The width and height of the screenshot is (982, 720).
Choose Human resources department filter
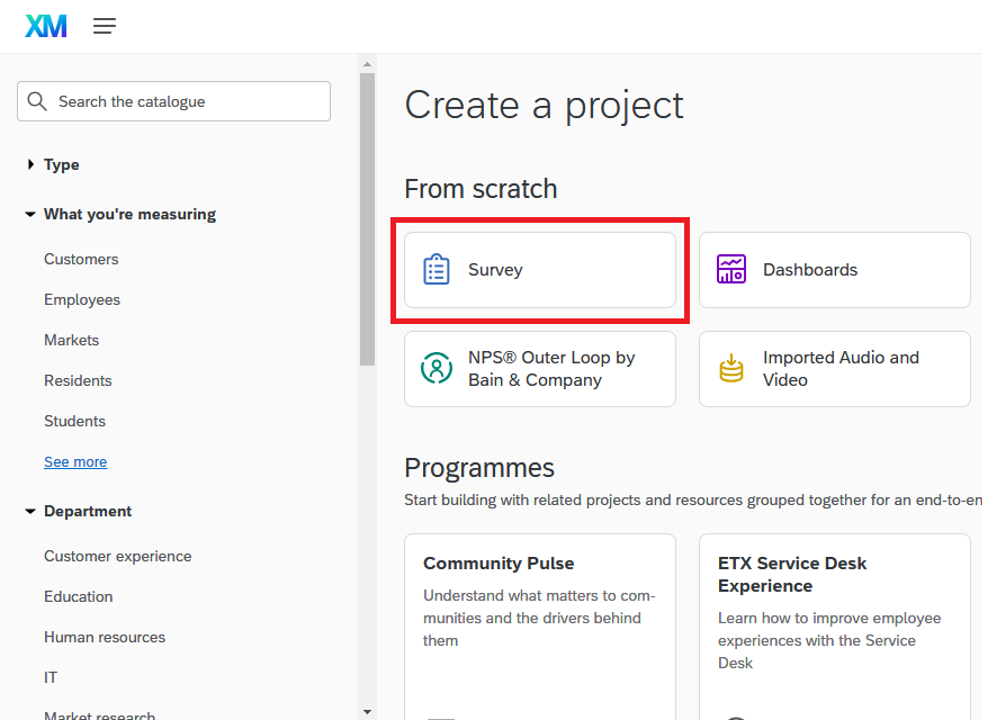(105, 637)
